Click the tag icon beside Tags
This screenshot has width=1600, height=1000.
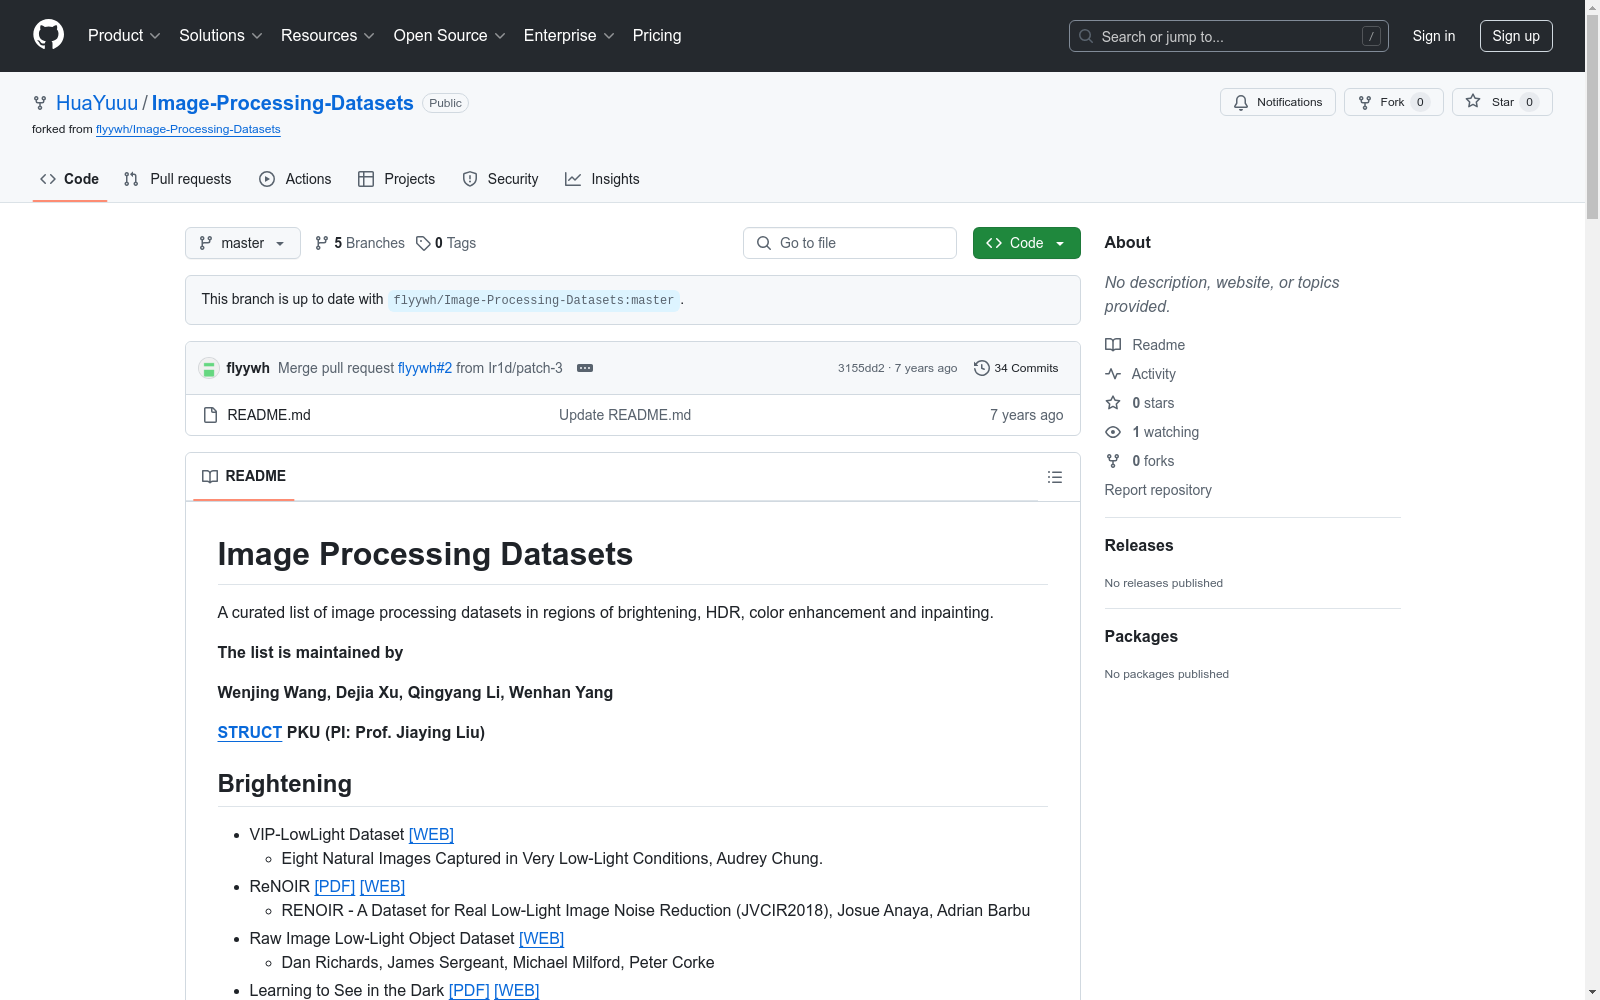[423, 243]
